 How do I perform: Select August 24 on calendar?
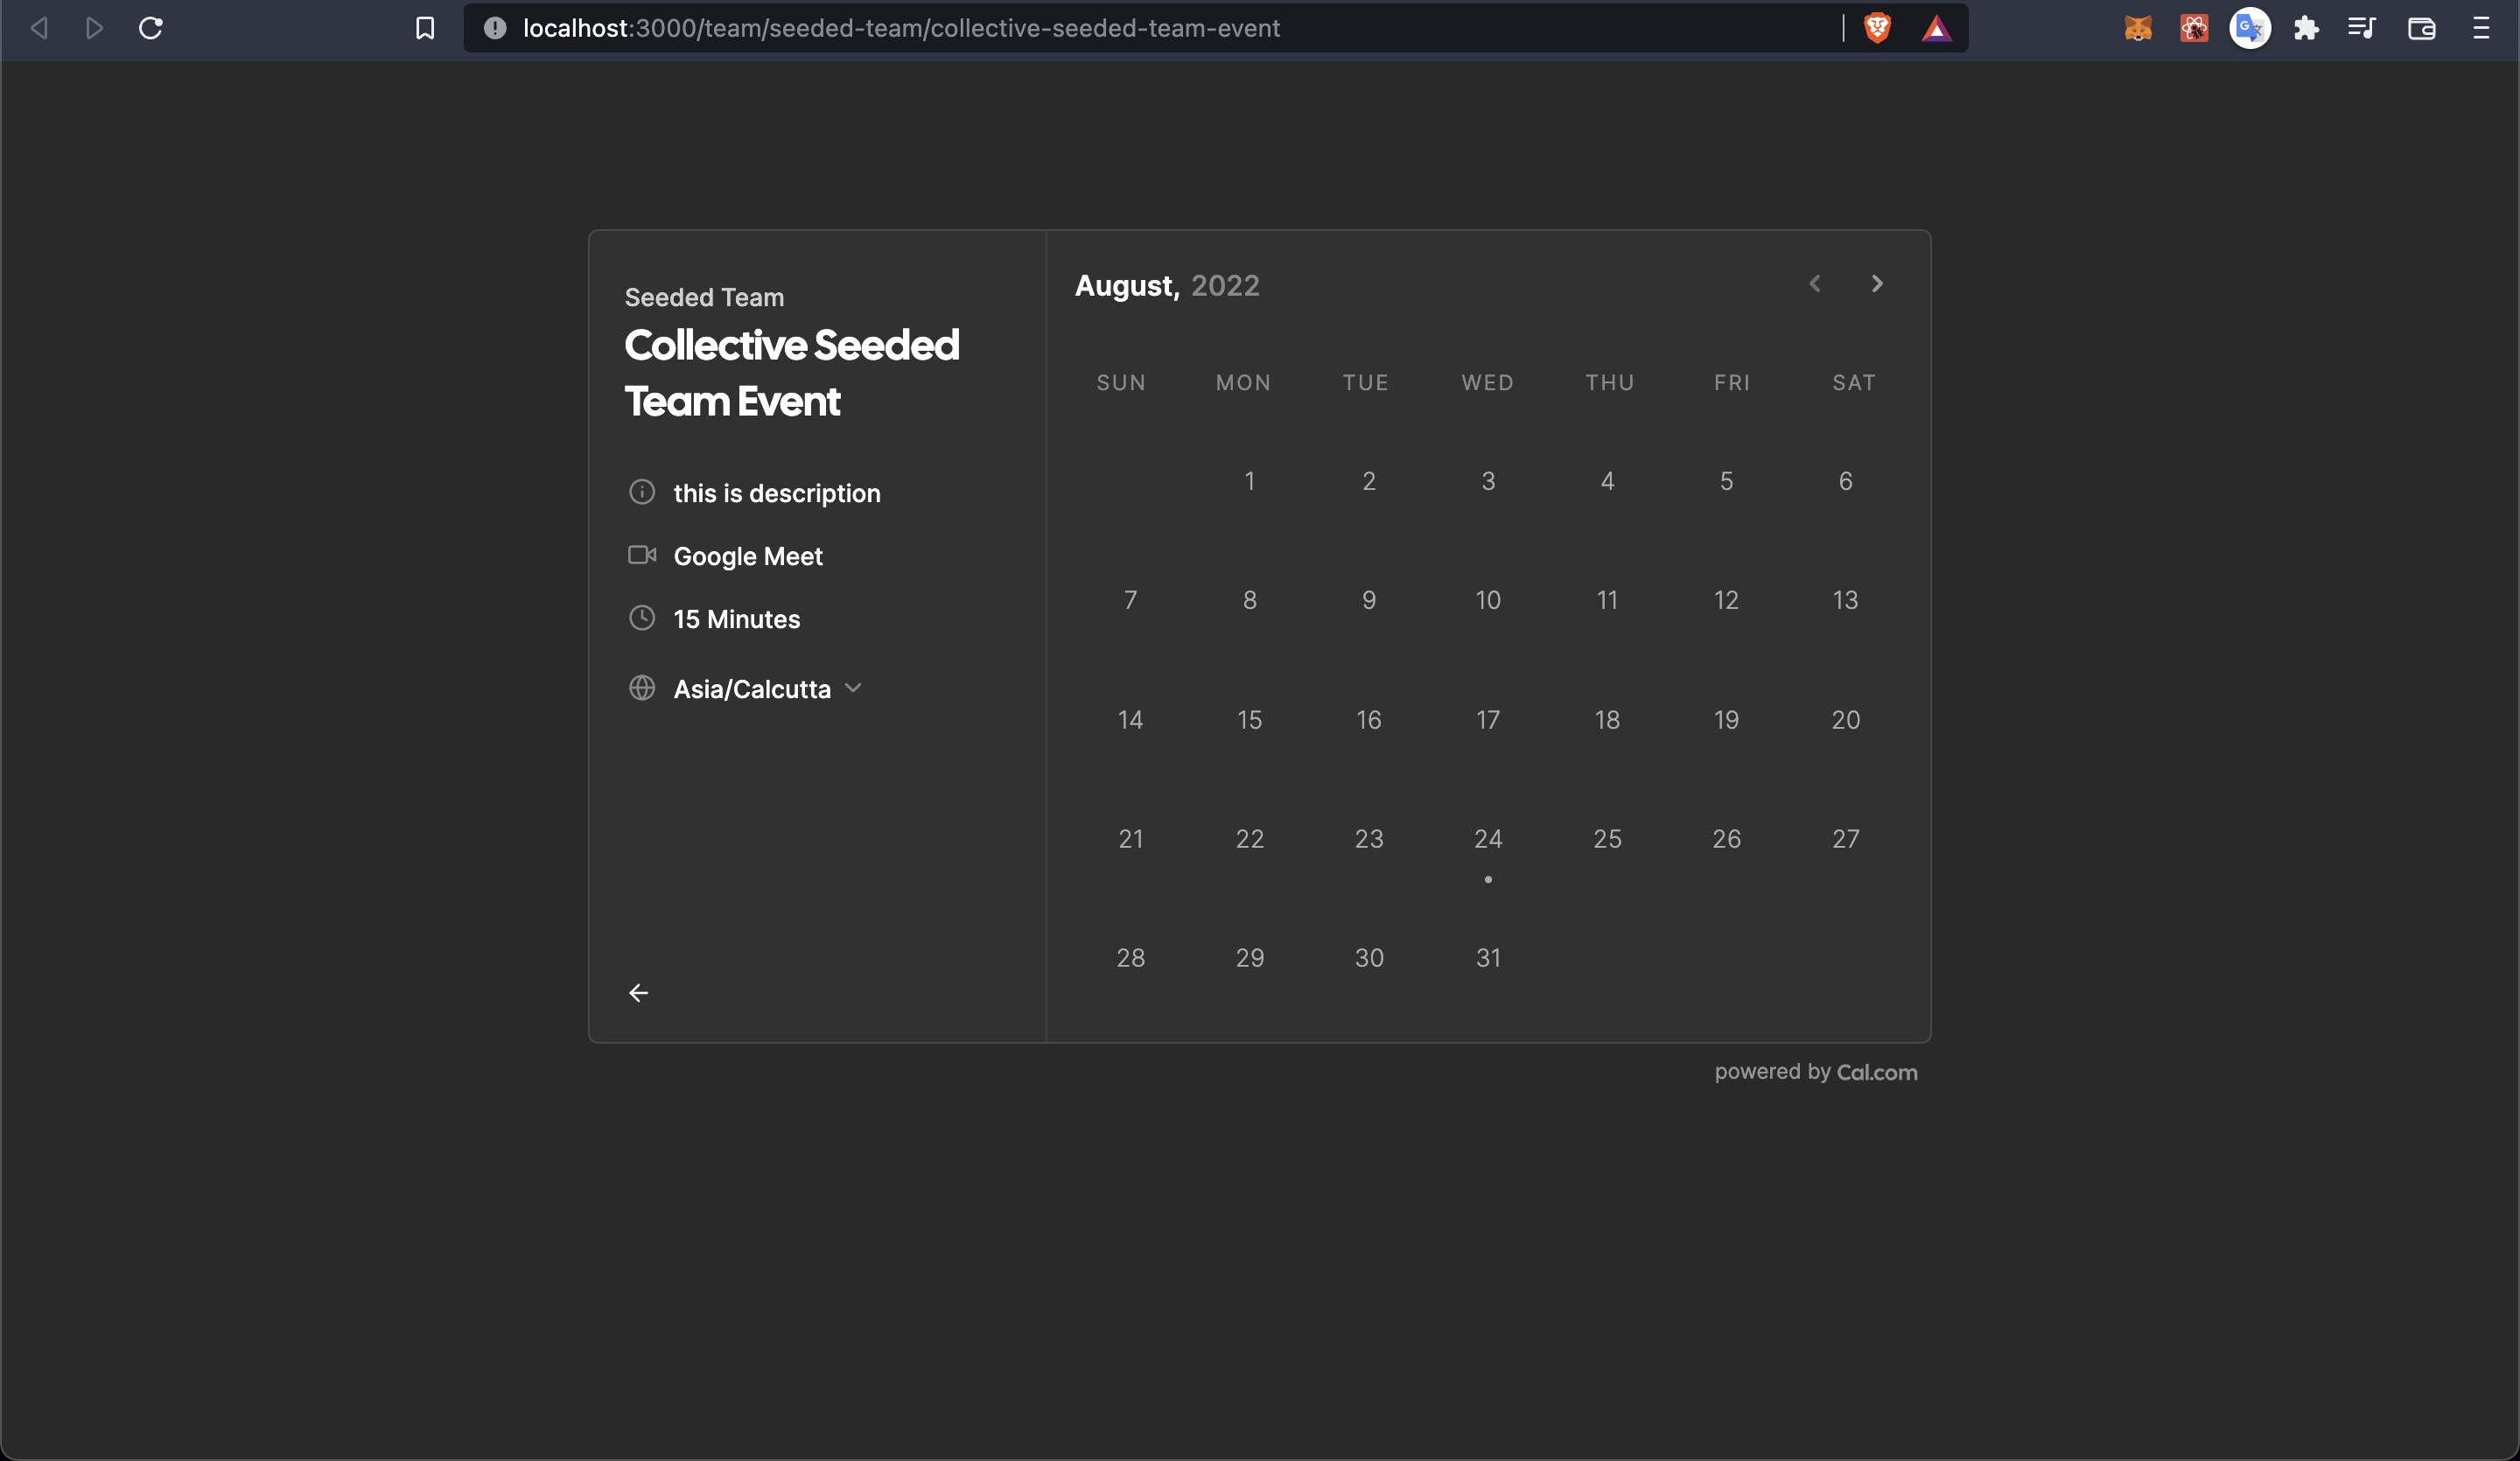point(1488,839)
